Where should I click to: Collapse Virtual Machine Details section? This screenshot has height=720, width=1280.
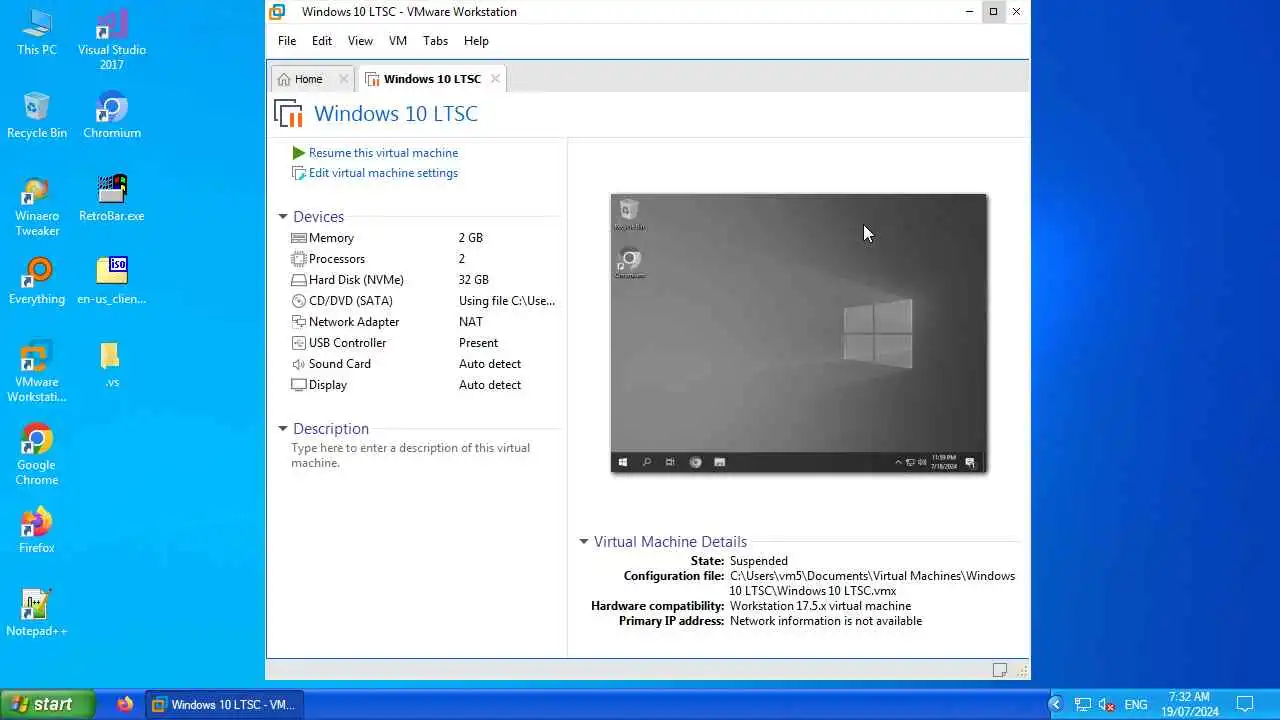[x=584, y=542]
